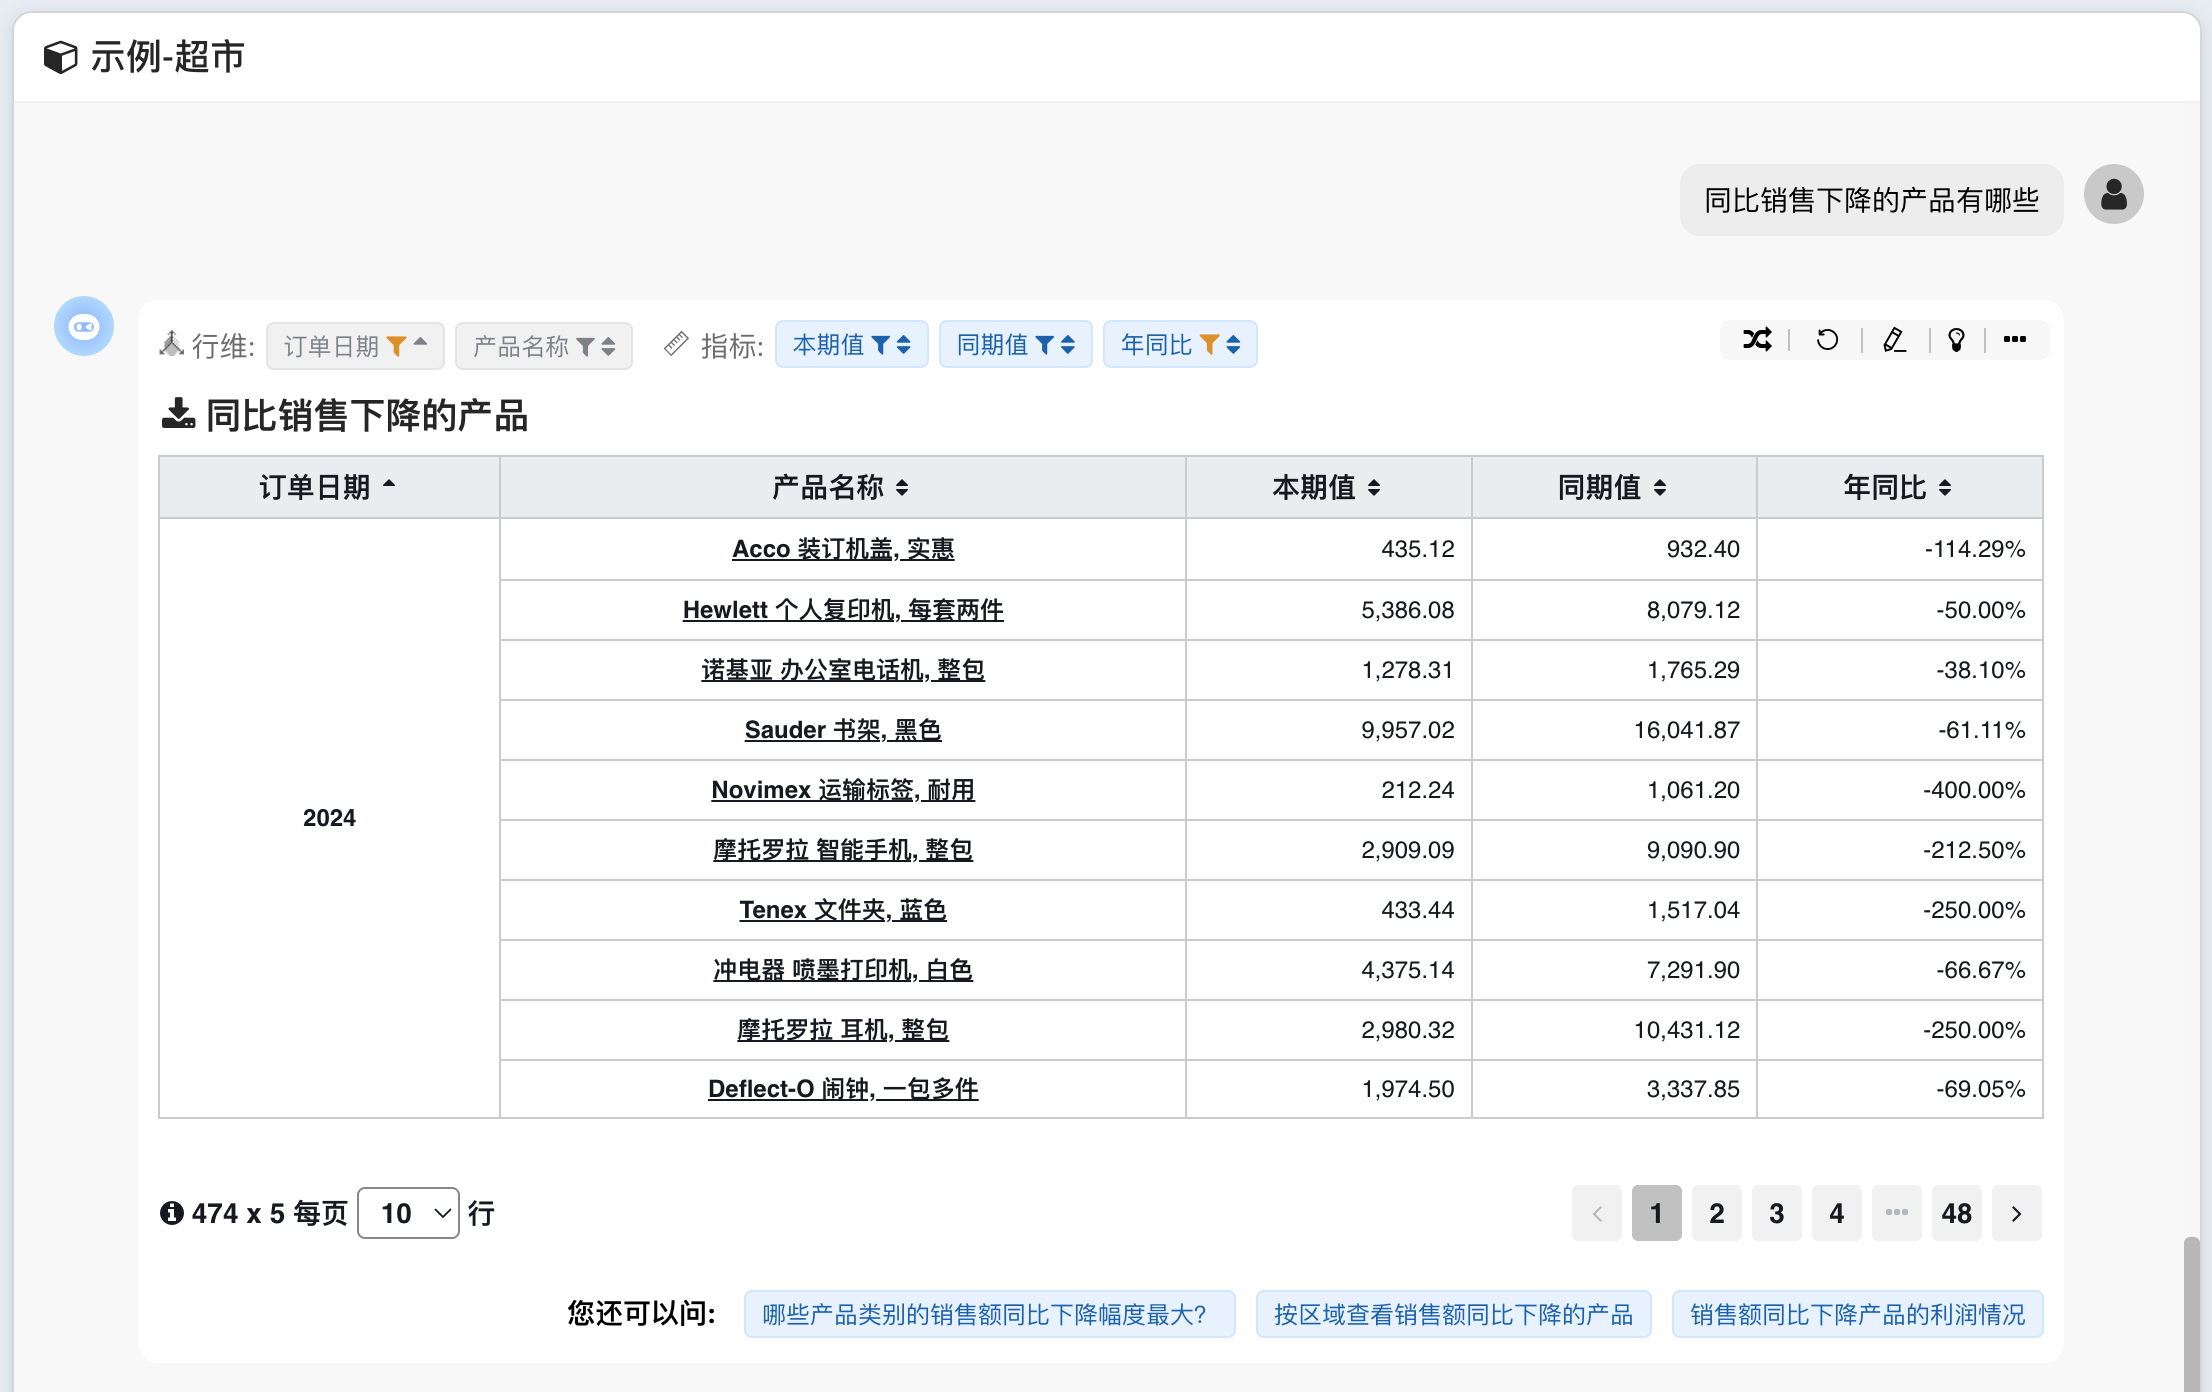
Task: Click the -400.00% year-over-year value
Action: tap(1973, 790)
